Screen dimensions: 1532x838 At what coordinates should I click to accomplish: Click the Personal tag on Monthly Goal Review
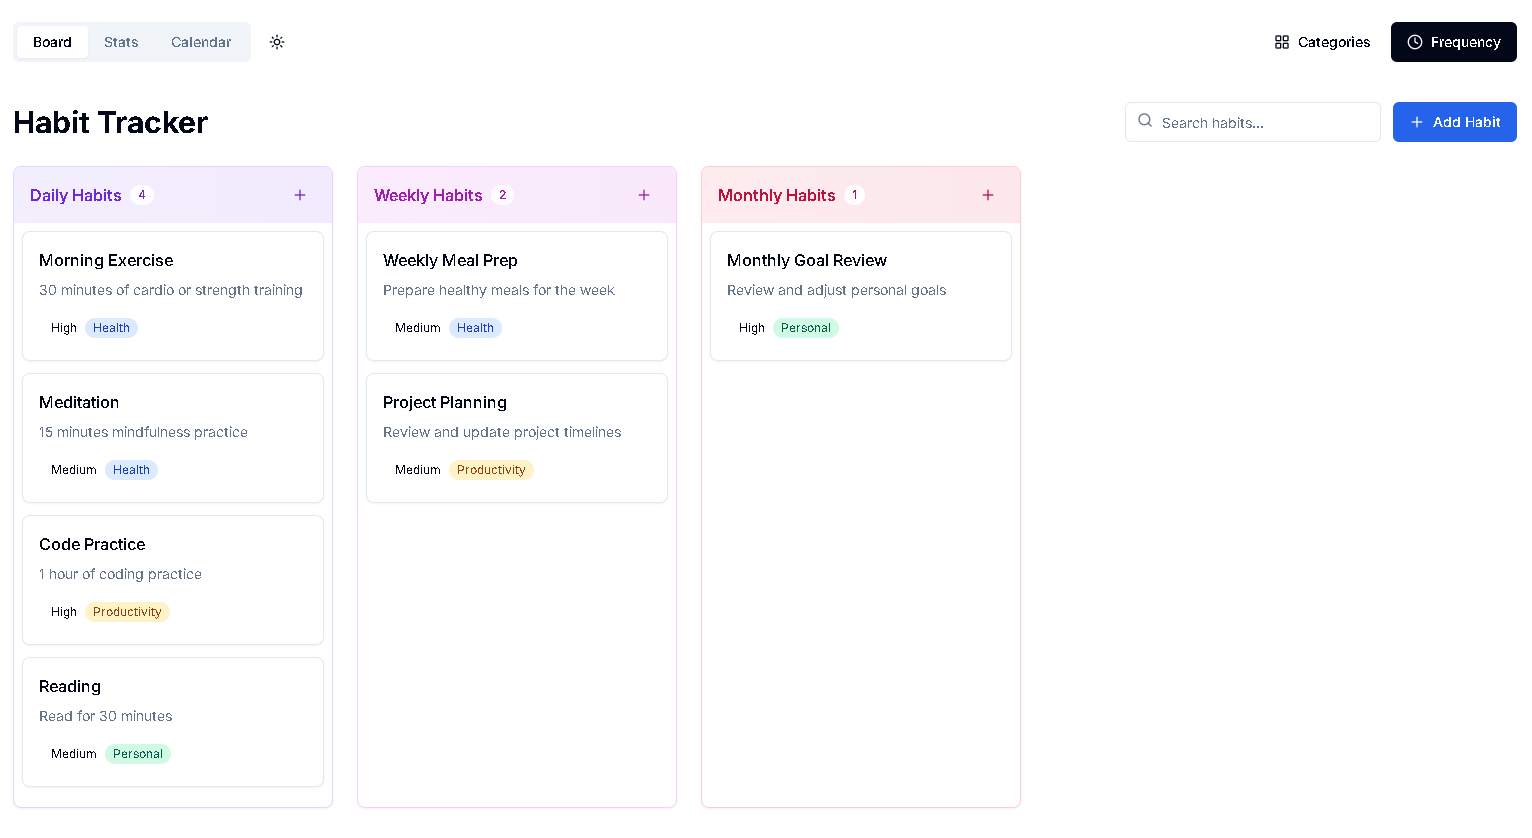tap(805, 328)
